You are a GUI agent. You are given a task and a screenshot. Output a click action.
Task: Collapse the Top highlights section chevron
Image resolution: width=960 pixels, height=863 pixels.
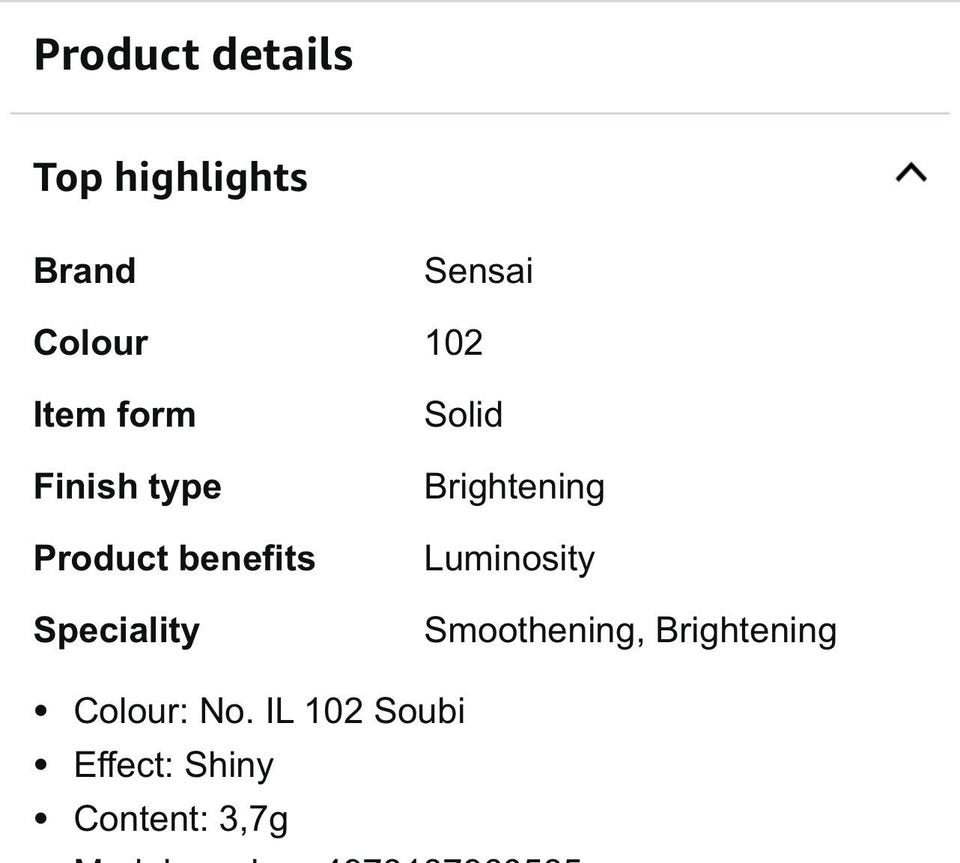point(911,174)
